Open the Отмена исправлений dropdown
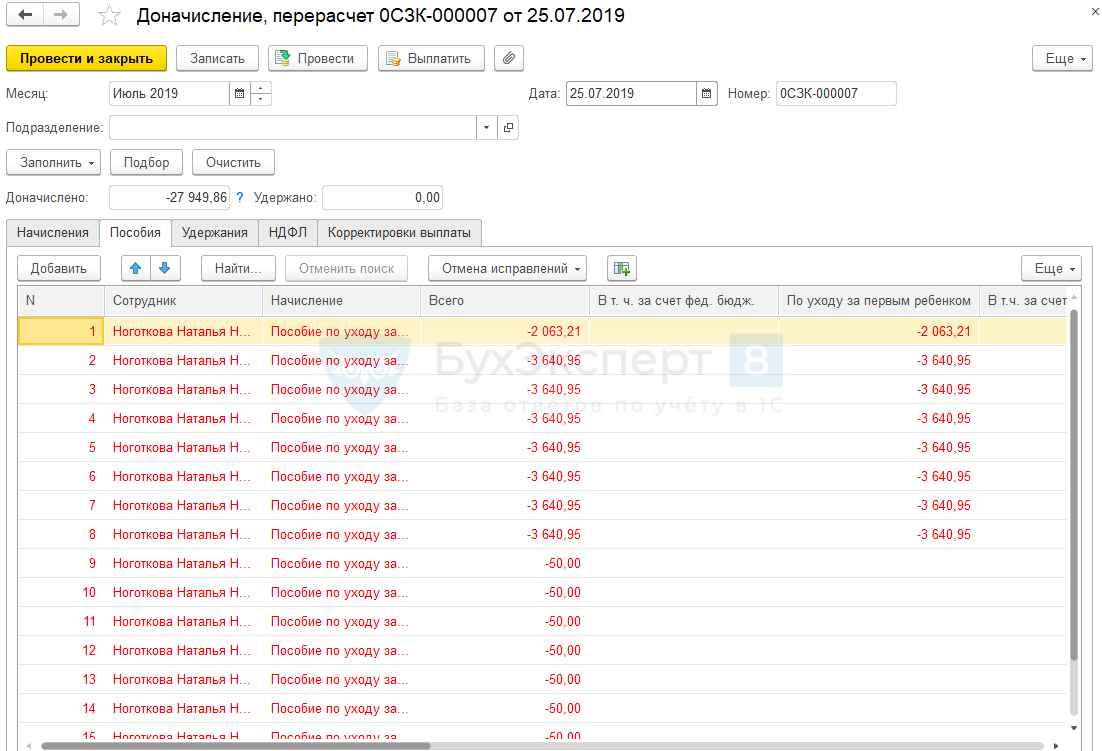The width and height of the screenshot is (1102, 751). click(x=507, y=268)
